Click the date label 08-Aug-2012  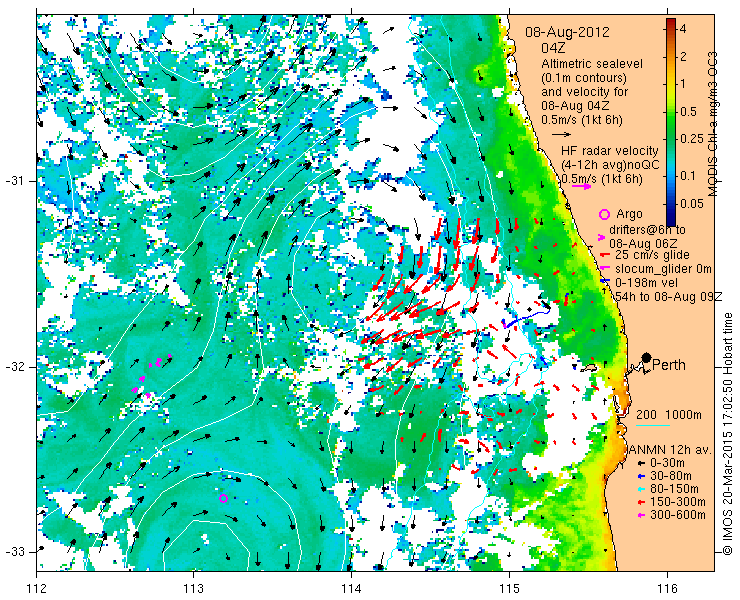[568, 32]
